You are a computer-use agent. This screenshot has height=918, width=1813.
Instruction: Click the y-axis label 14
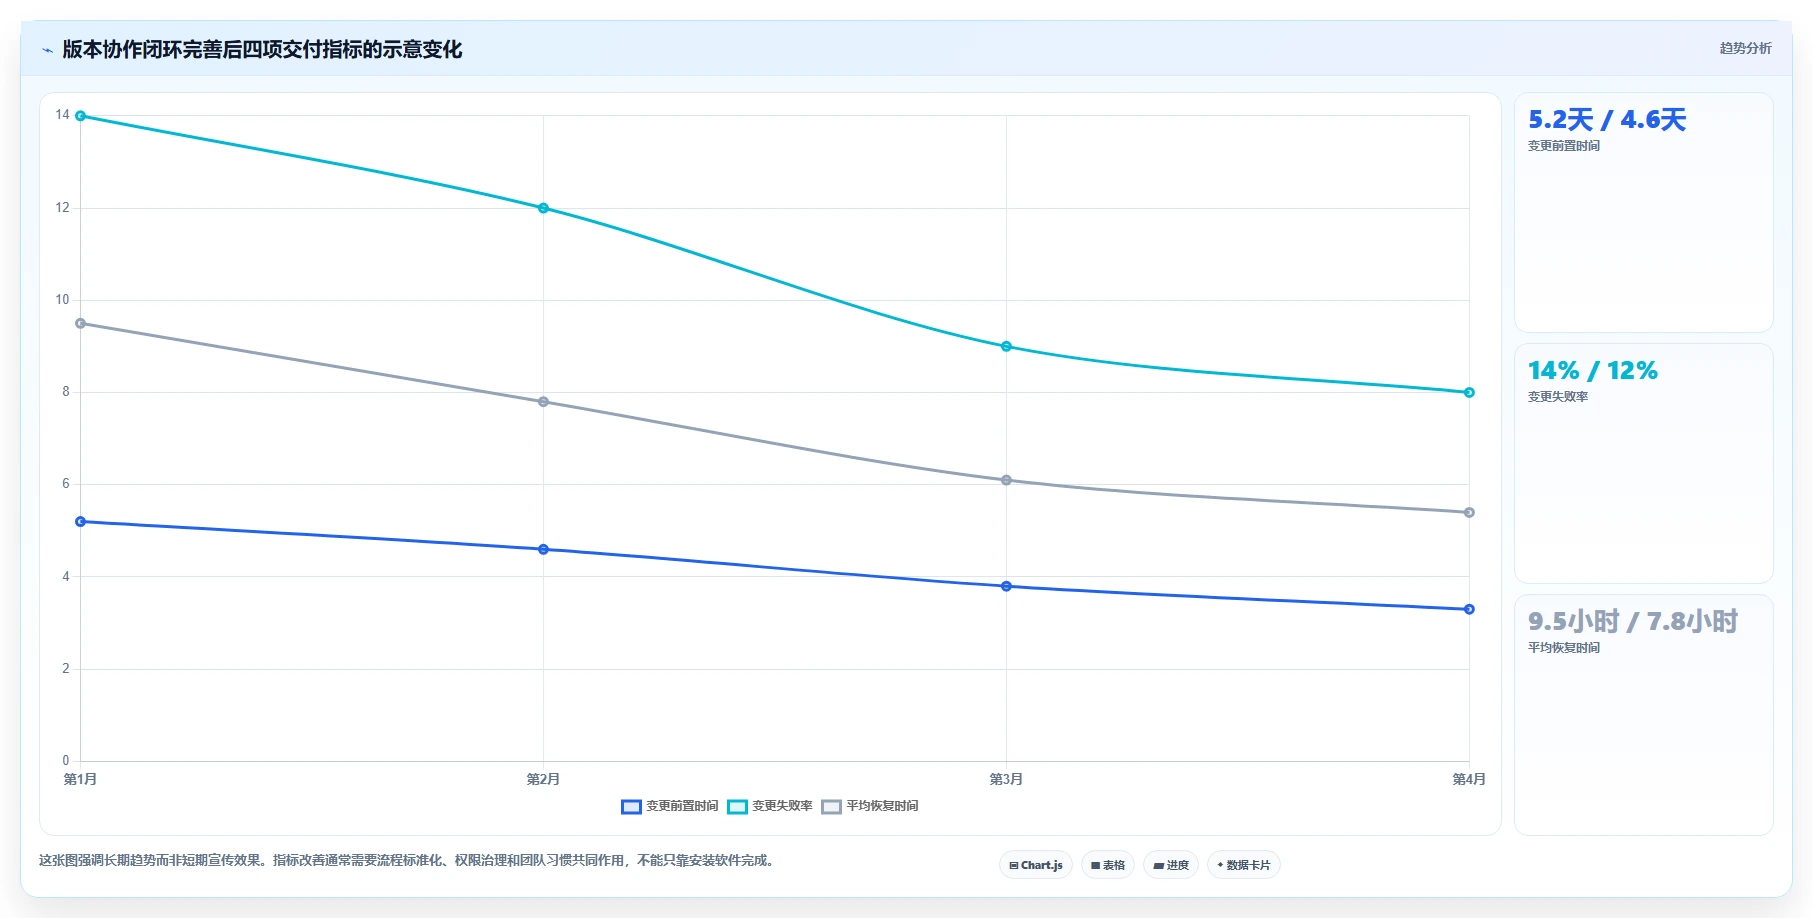[63, 115]
